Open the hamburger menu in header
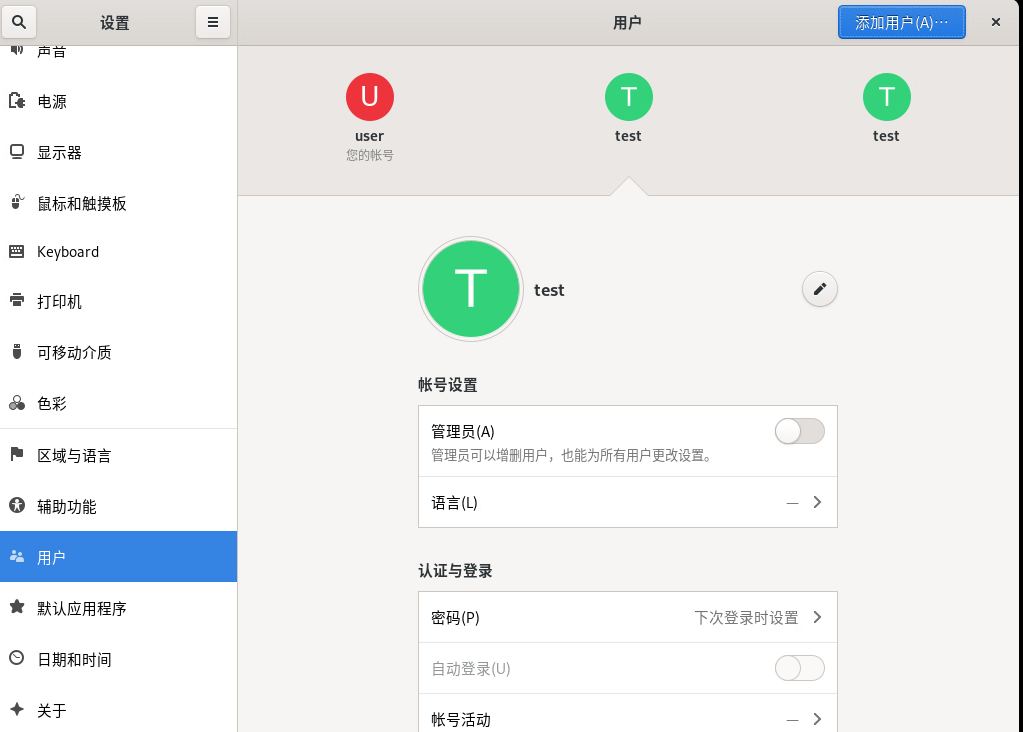Viewport: 1023px width, 732px height. (x=213, y=22)
